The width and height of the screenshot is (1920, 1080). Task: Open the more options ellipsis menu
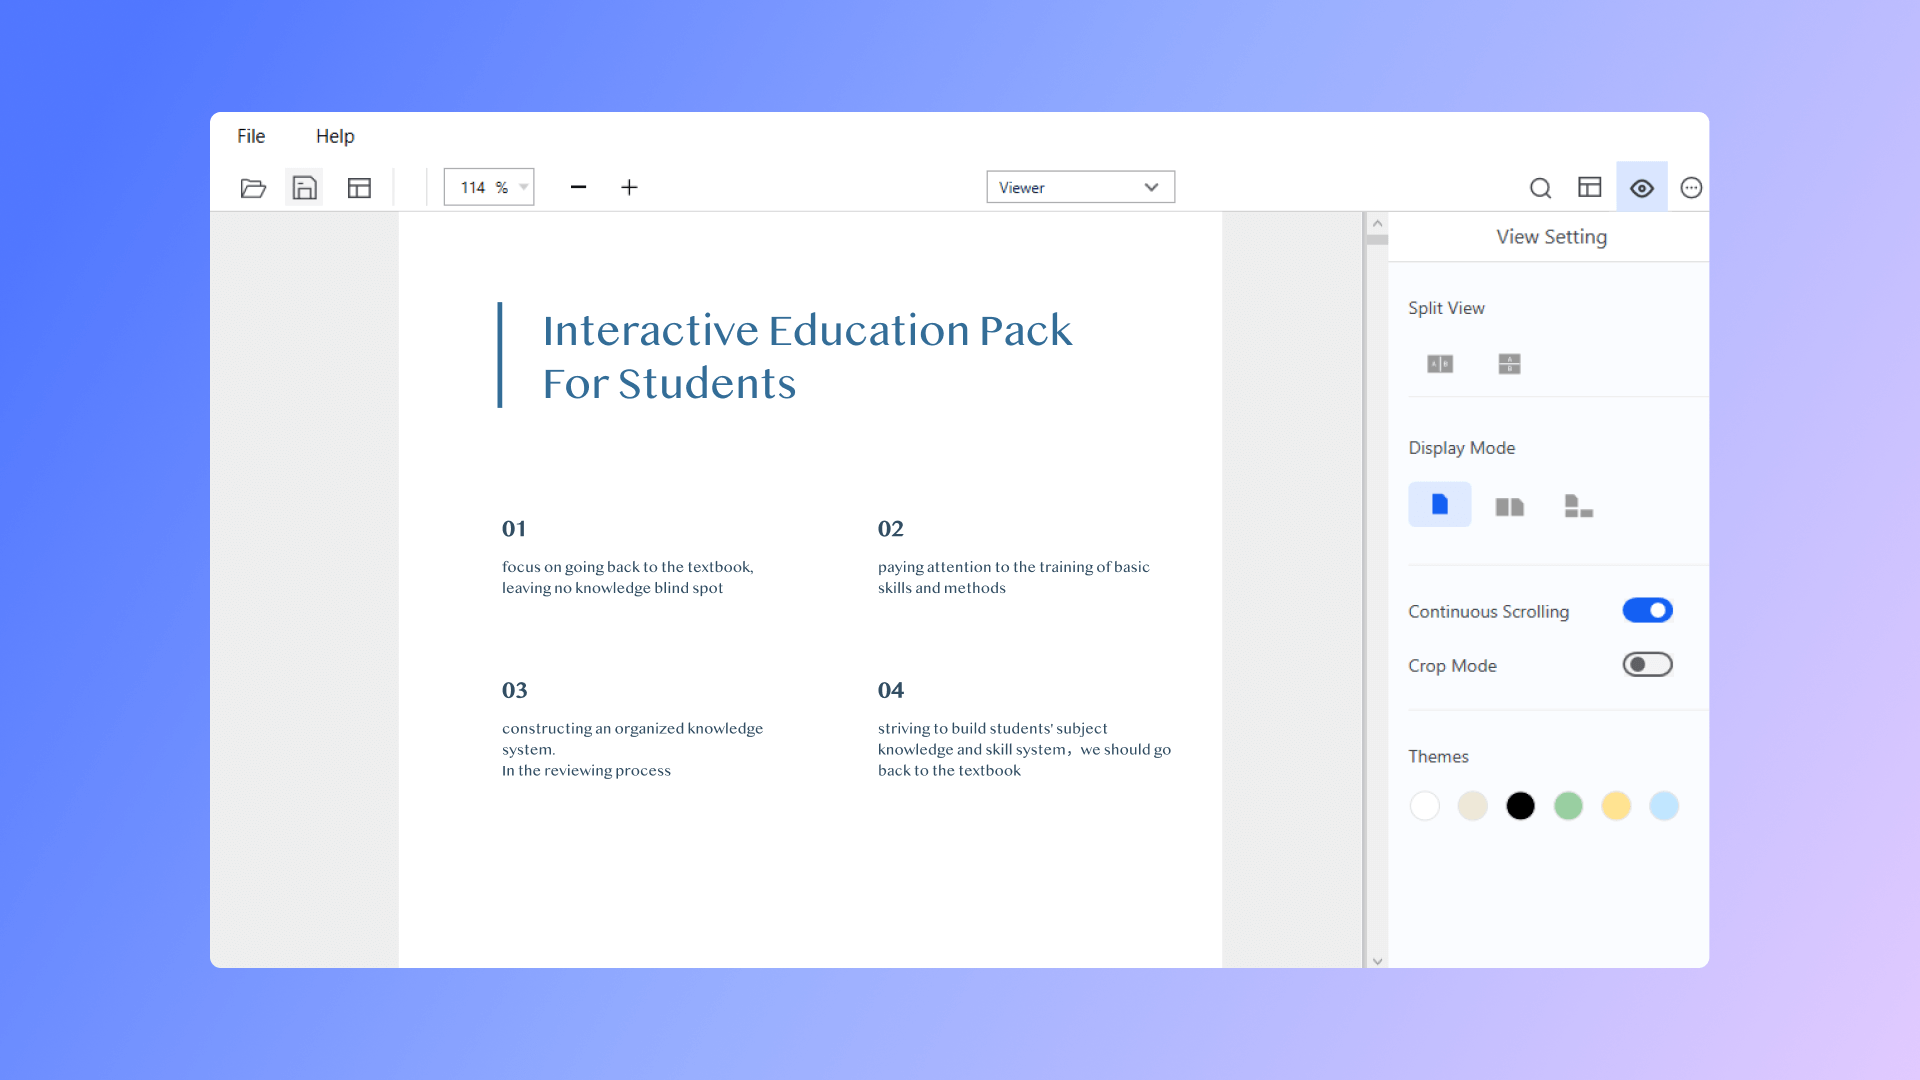(1691, 187)
